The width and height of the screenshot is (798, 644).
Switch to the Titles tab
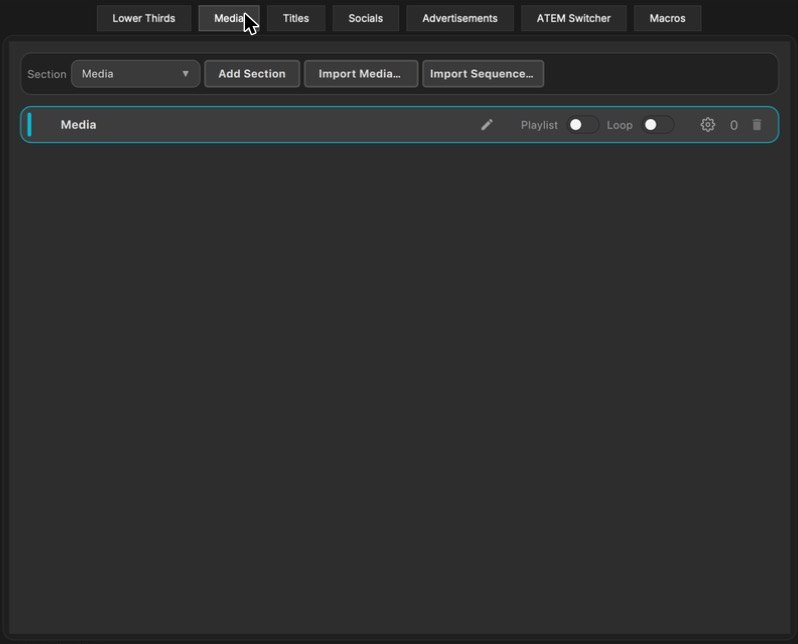click(296, 18)
